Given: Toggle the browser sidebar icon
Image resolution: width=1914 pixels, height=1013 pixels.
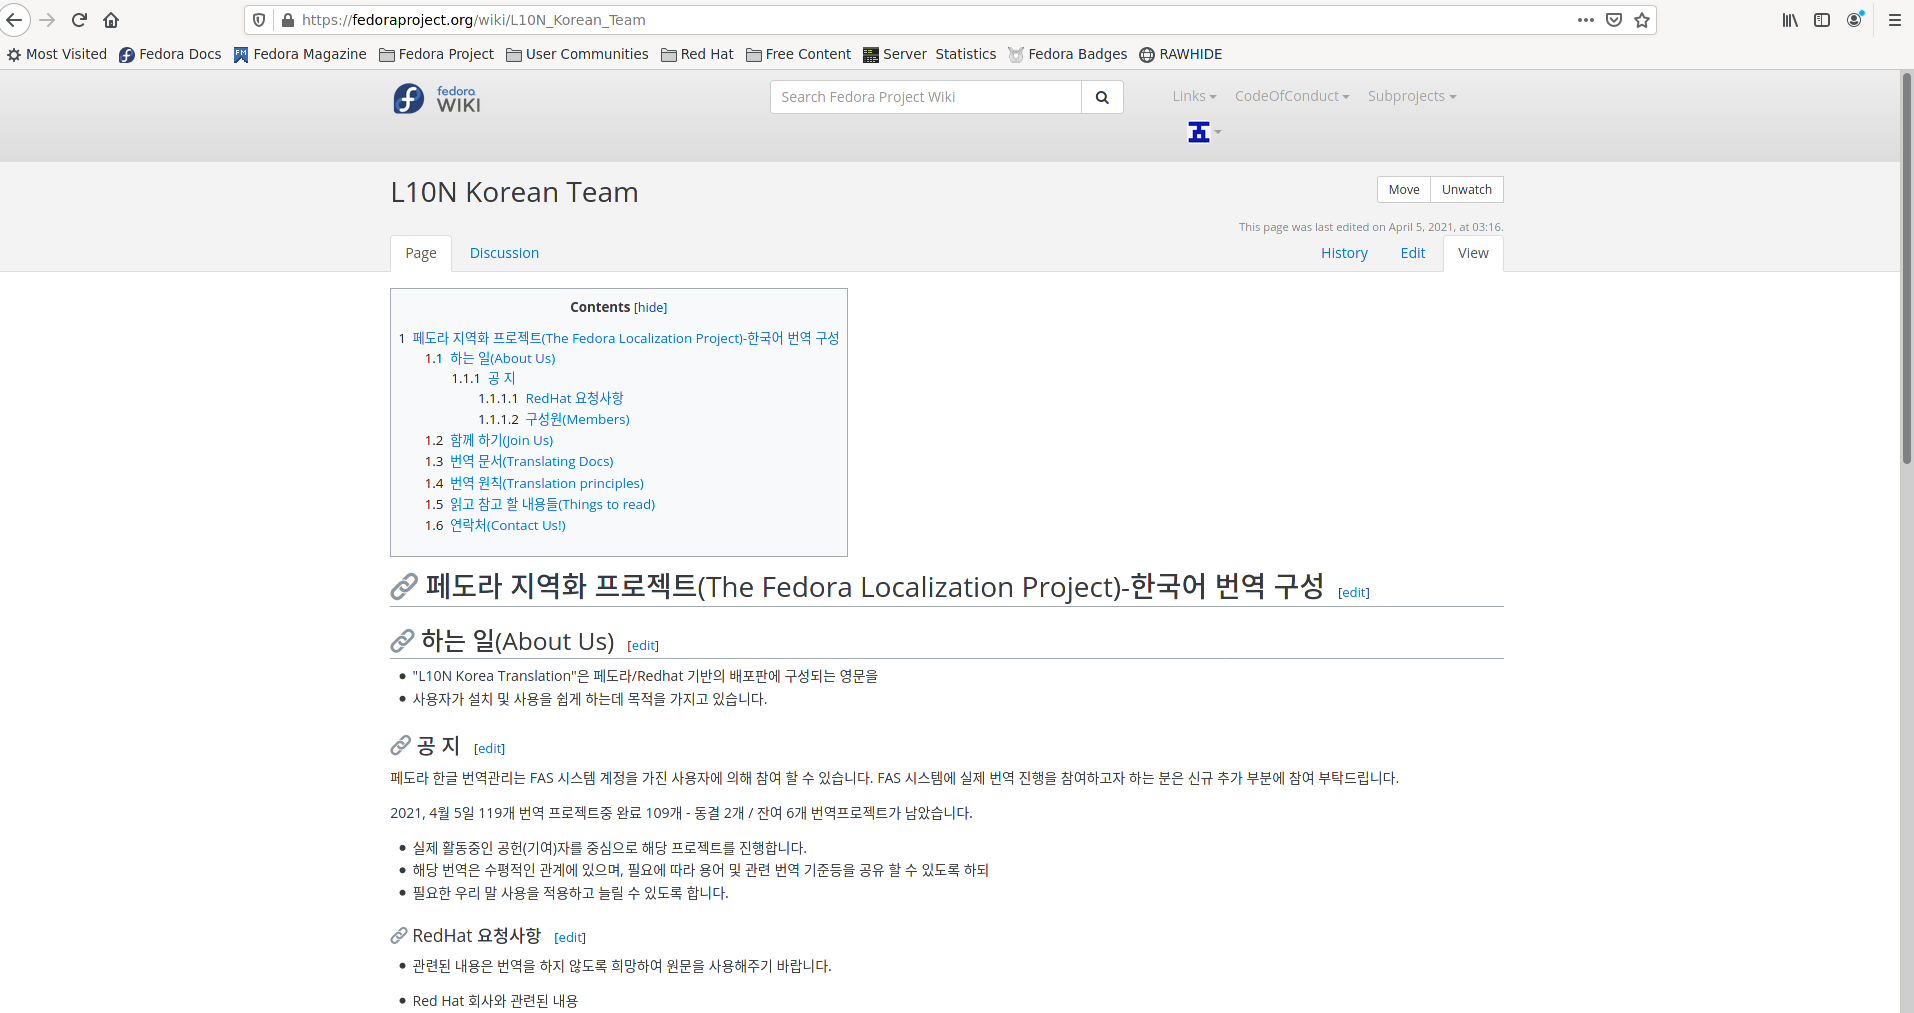Looking at the screenshot, I should click(1822, 20).
